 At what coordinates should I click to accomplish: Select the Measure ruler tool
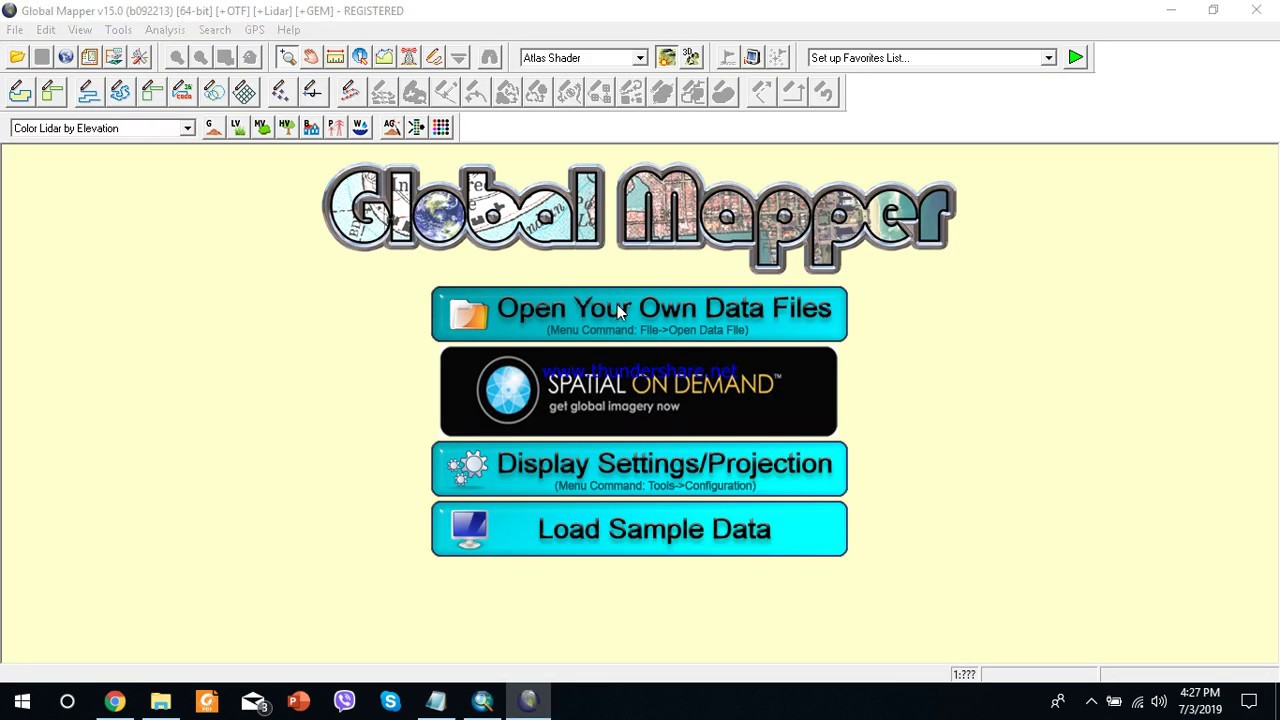click(335, 57)
